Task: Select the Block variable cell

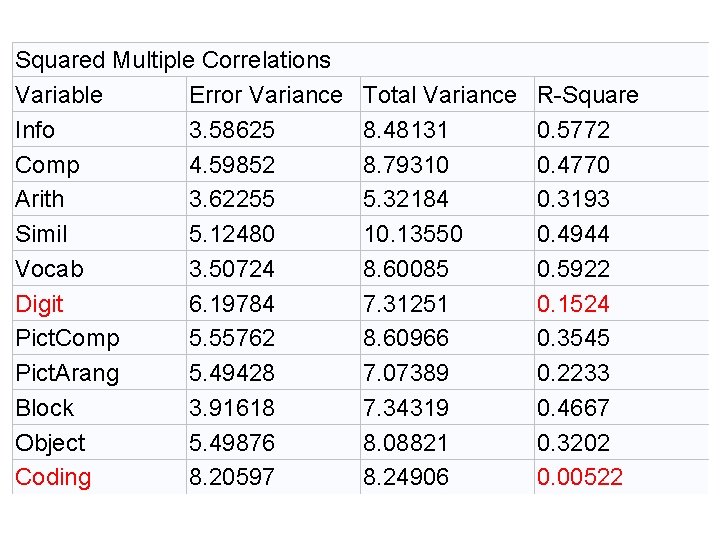Action: click(44, 408)
